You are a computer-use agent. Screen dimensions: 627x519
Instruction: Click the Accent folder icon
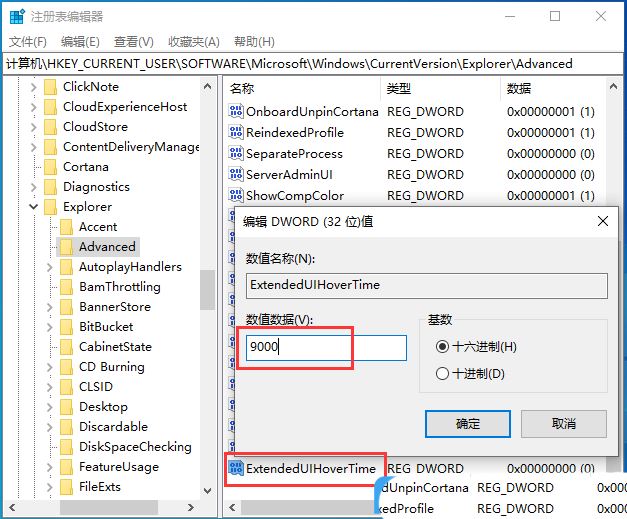[66, 227]
